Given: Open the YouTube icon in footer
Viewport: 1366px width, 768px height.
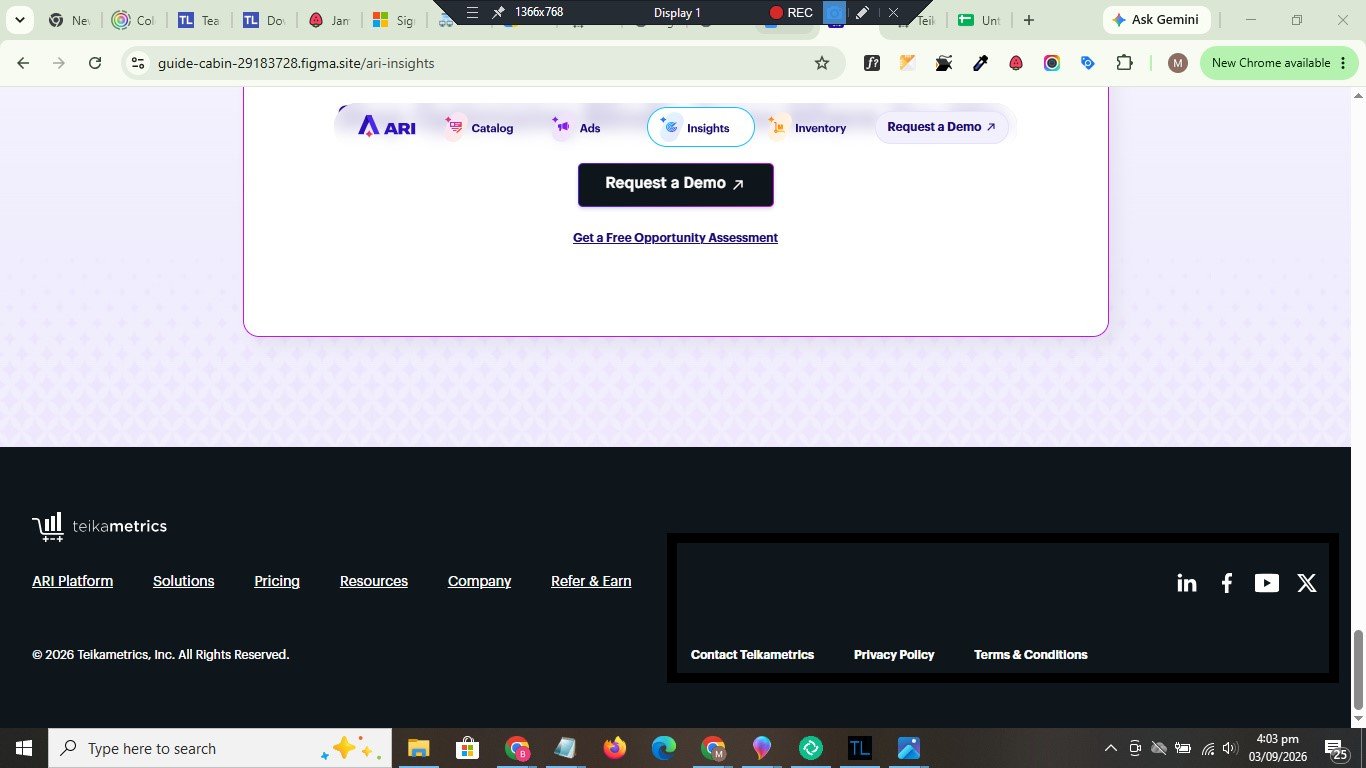Looking at the screenshot, I should pyautogui.click(x=1267, y=583).
